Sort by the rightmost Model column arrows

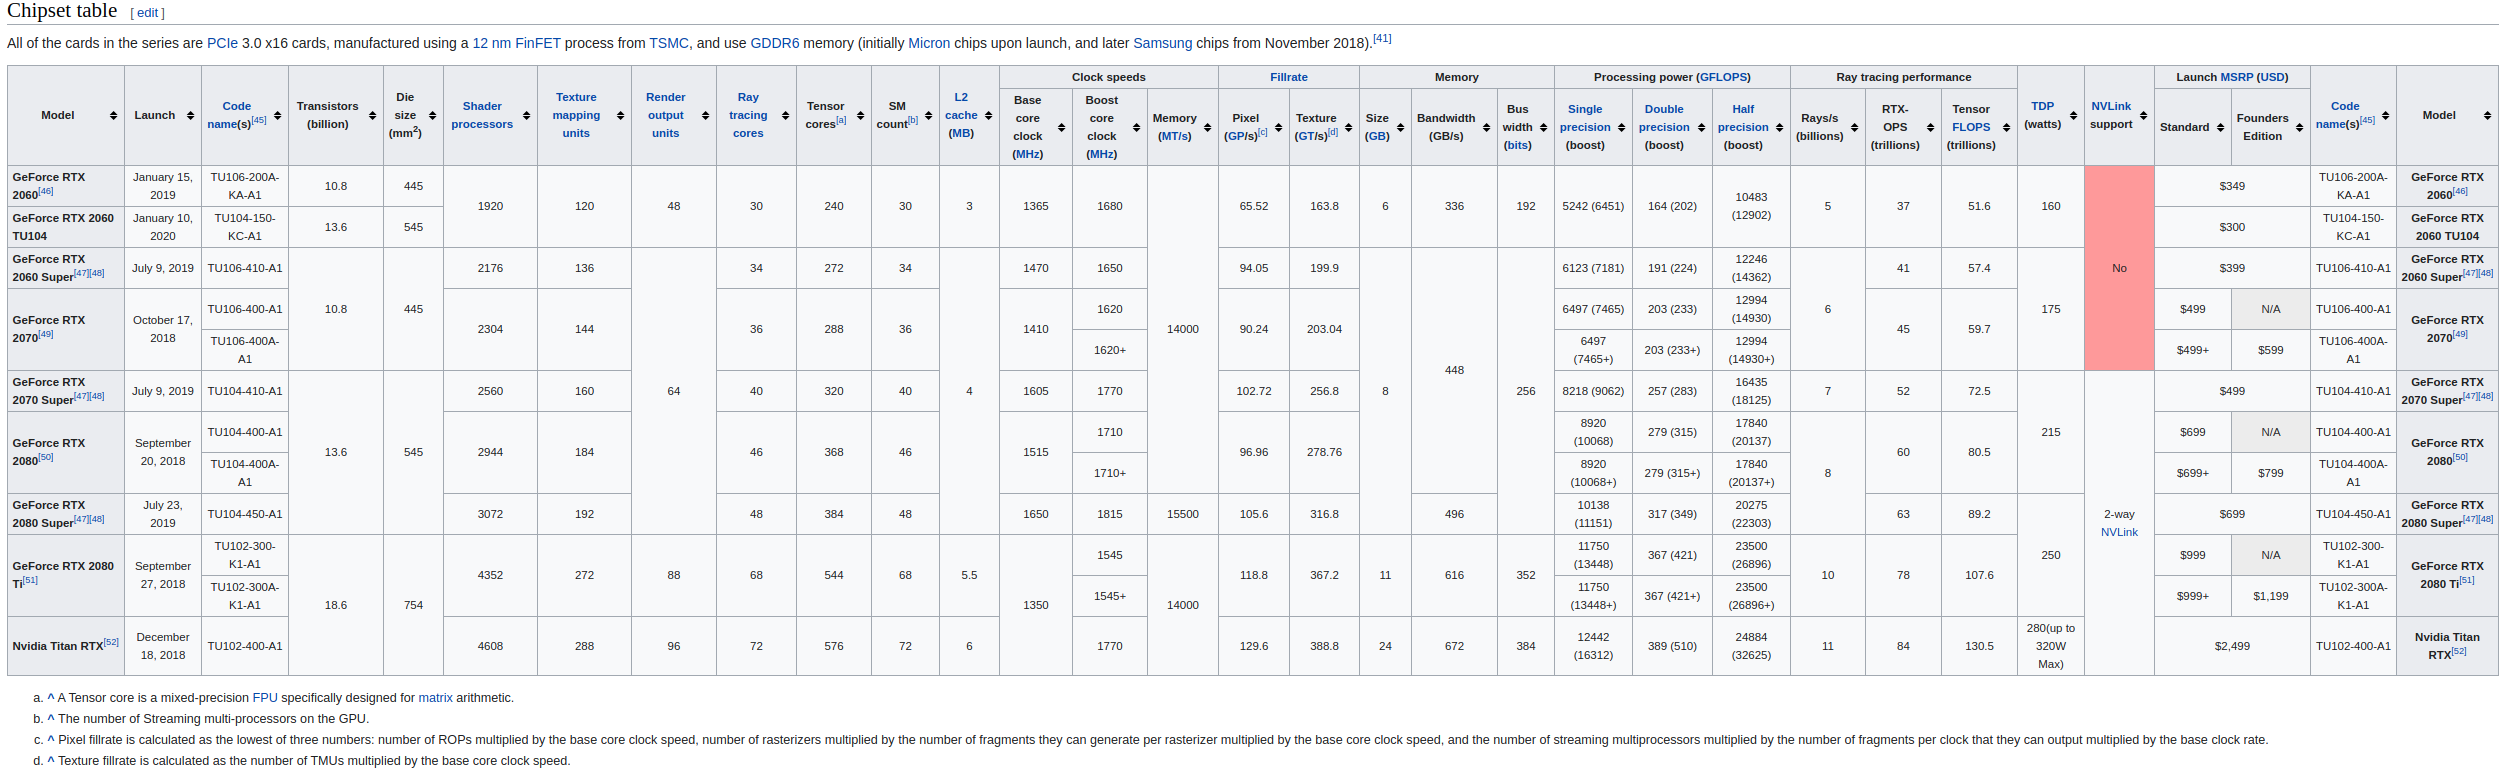coord(2487,116)
